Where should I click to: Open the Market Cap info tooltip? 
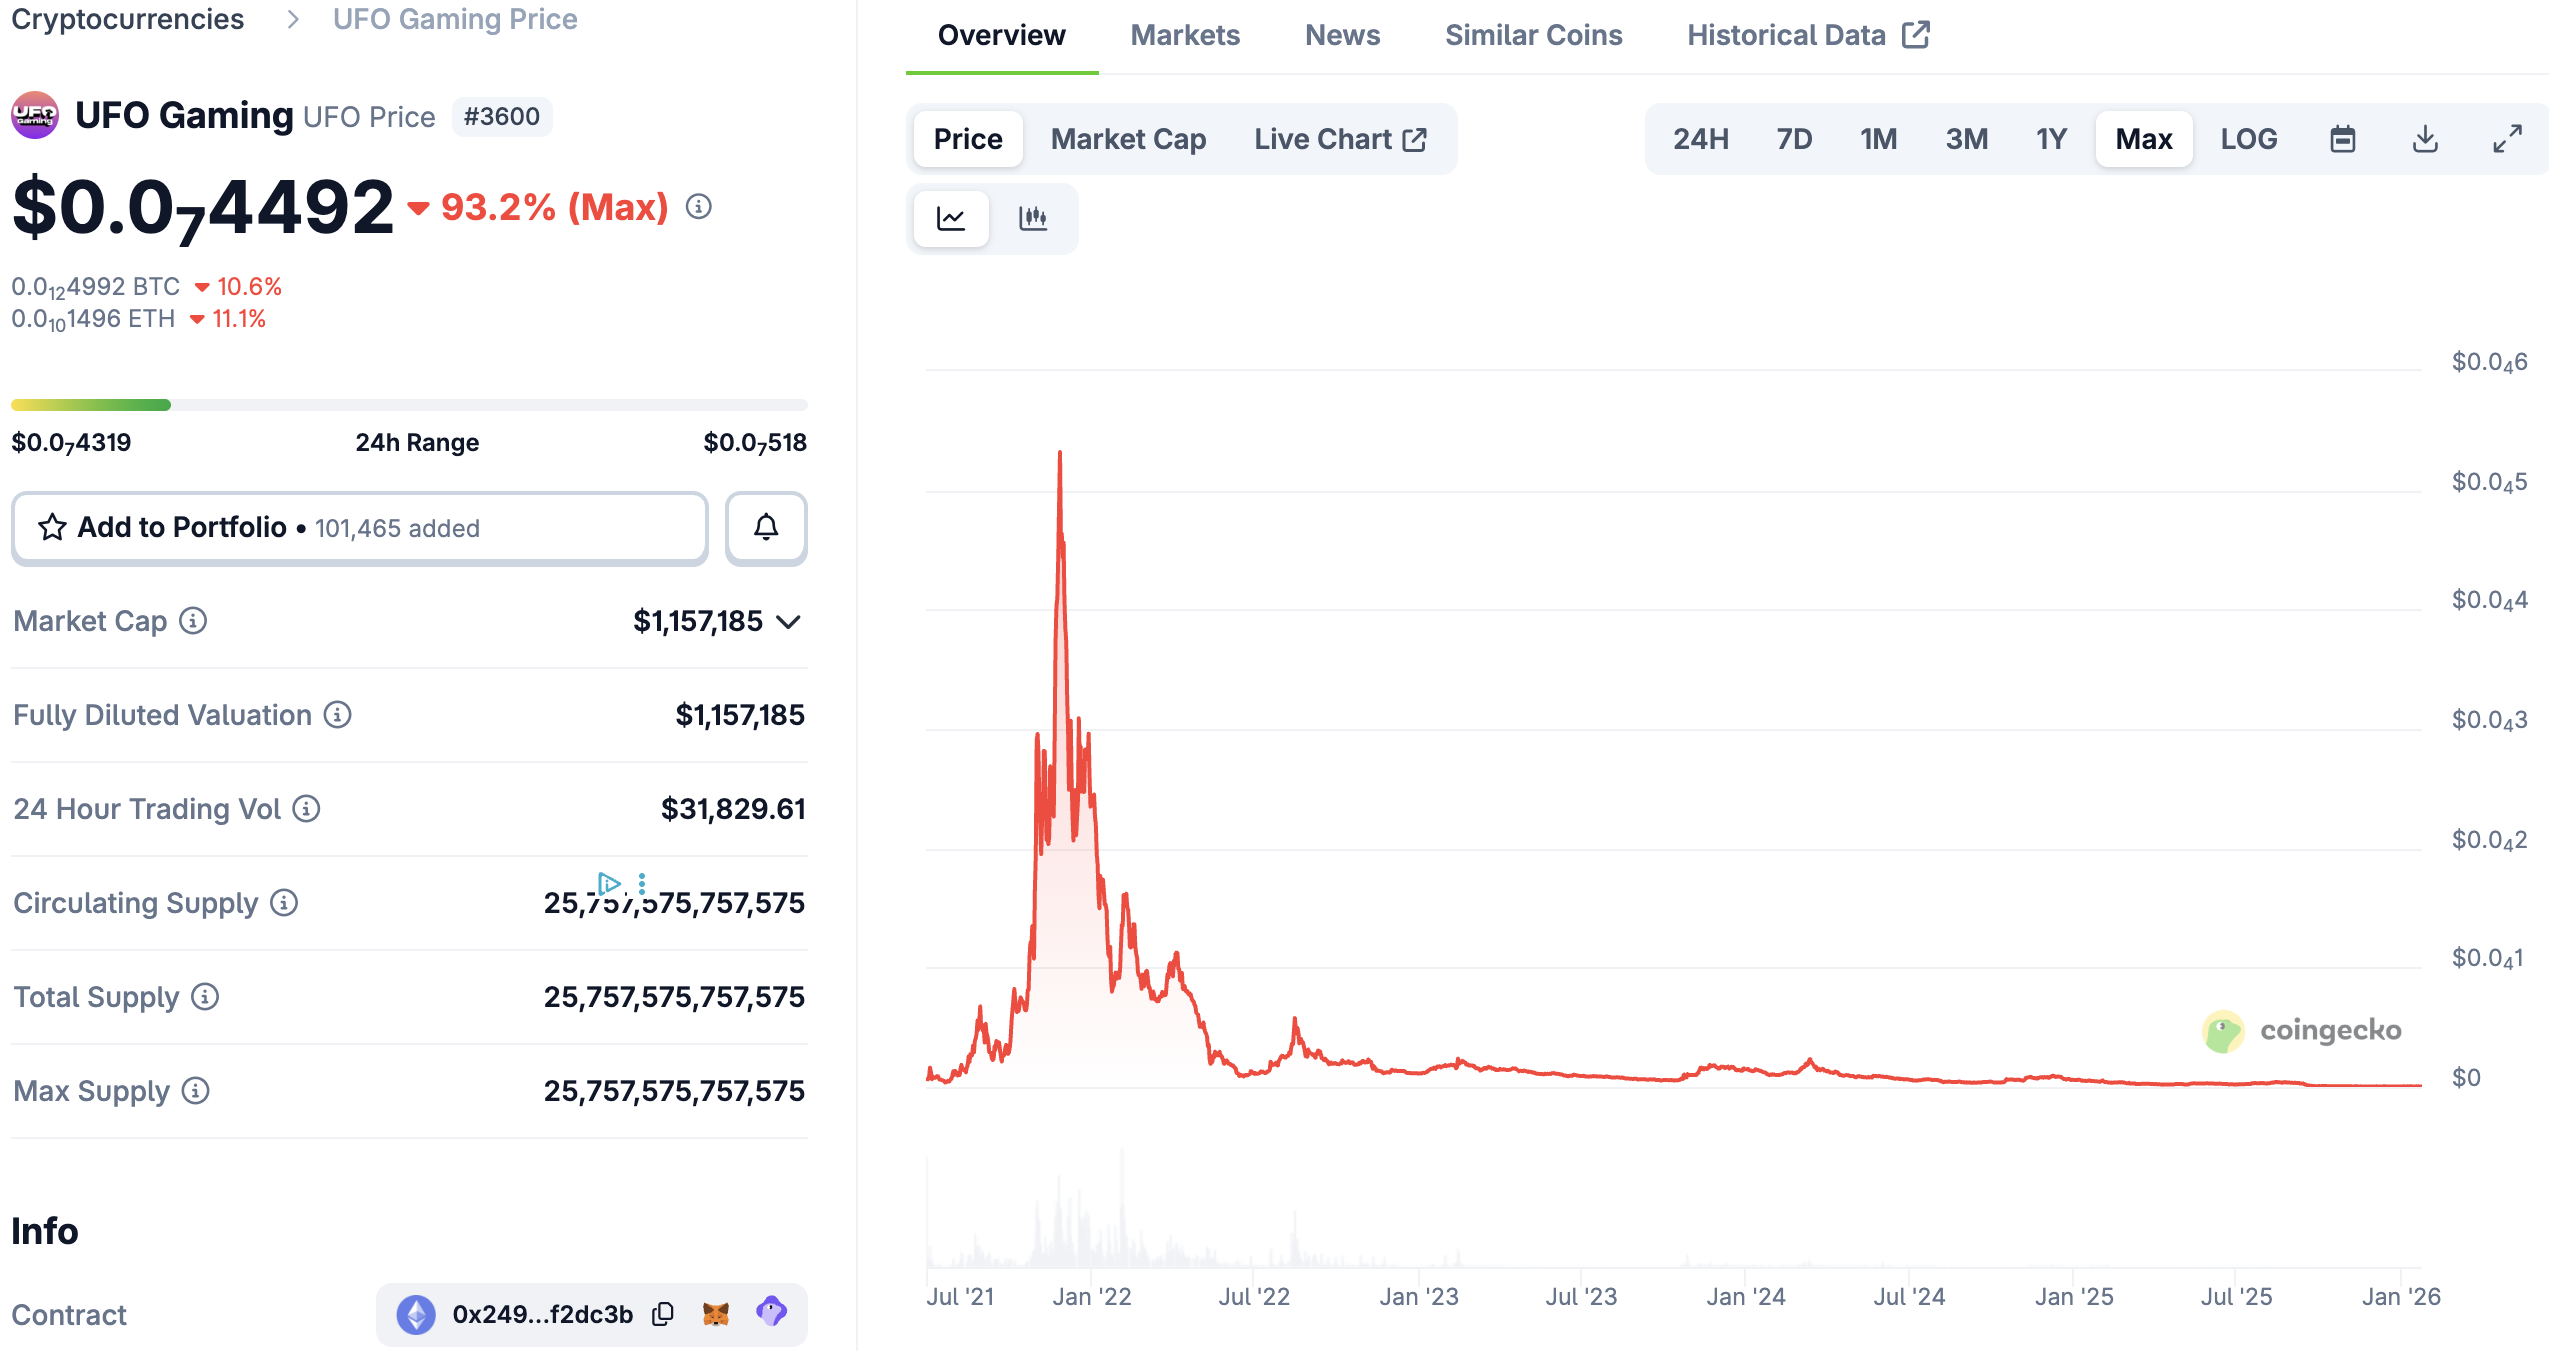pos(192,621)
